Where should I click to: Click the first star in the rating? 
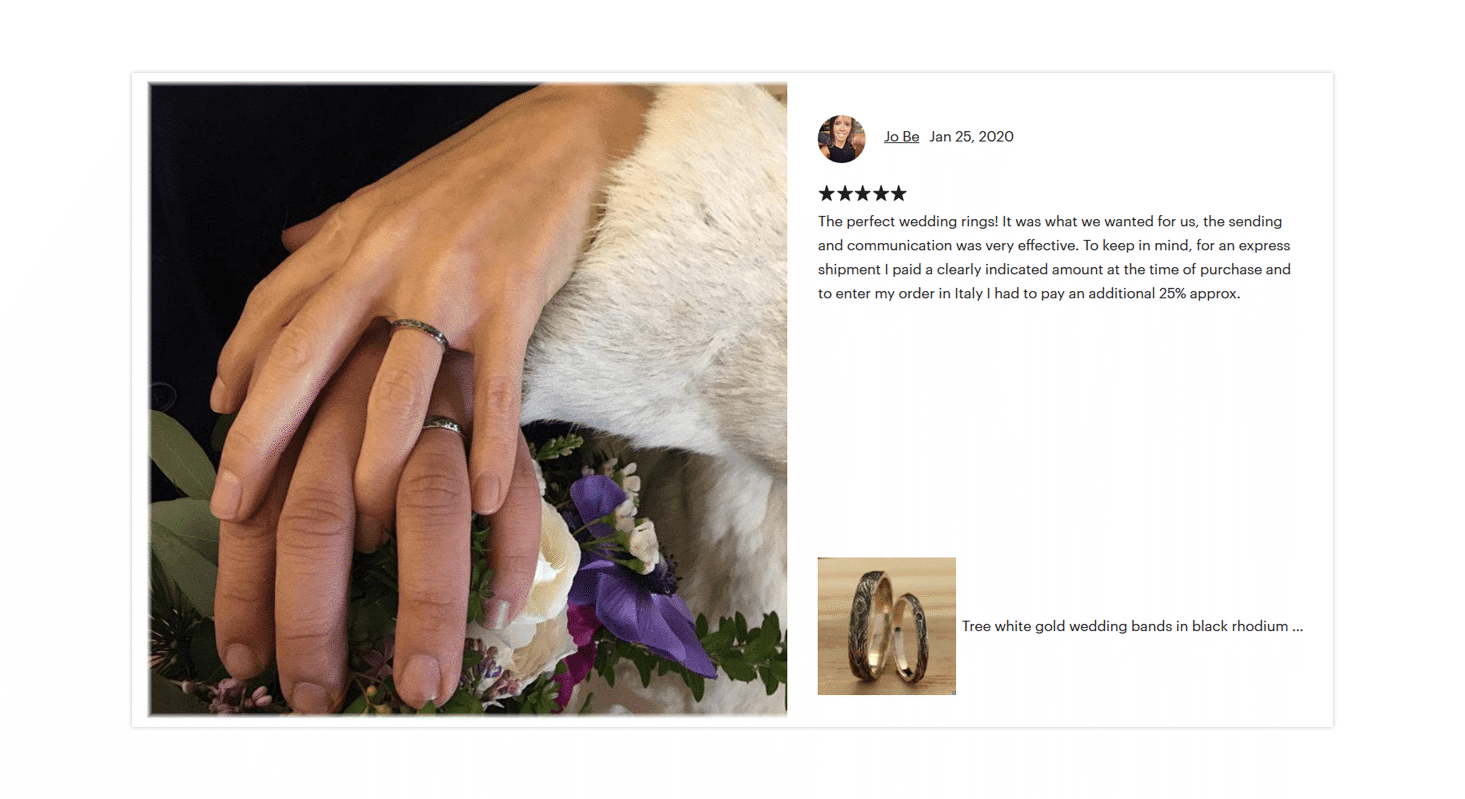(827, 194)
